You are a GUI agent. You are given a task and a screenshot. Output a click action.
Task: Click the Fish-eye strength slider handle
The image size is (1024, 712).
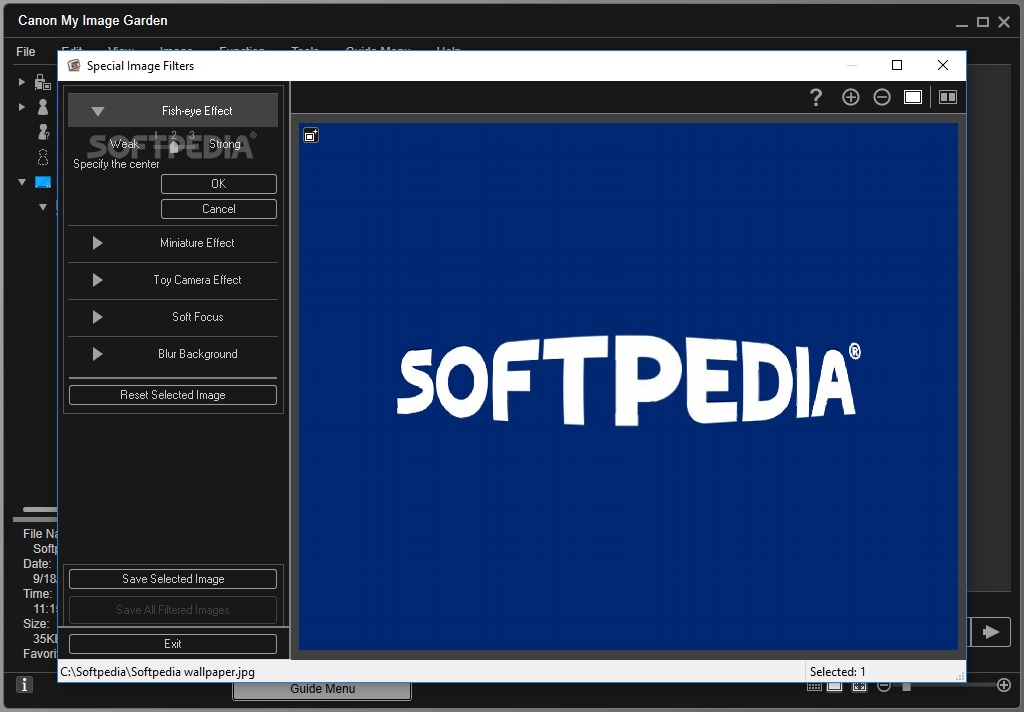coord(174,147)
